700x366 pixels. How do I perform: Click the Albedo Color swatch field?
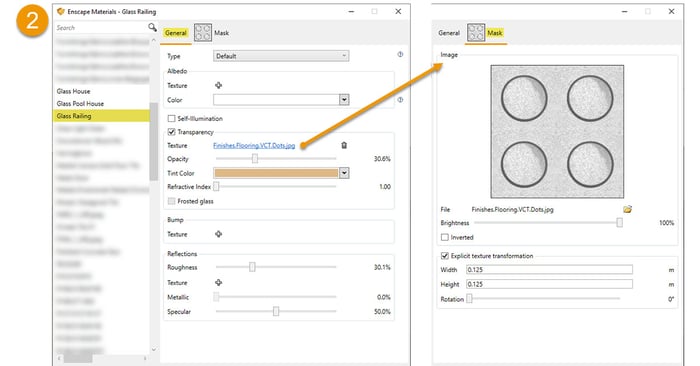tap(276, 100)
